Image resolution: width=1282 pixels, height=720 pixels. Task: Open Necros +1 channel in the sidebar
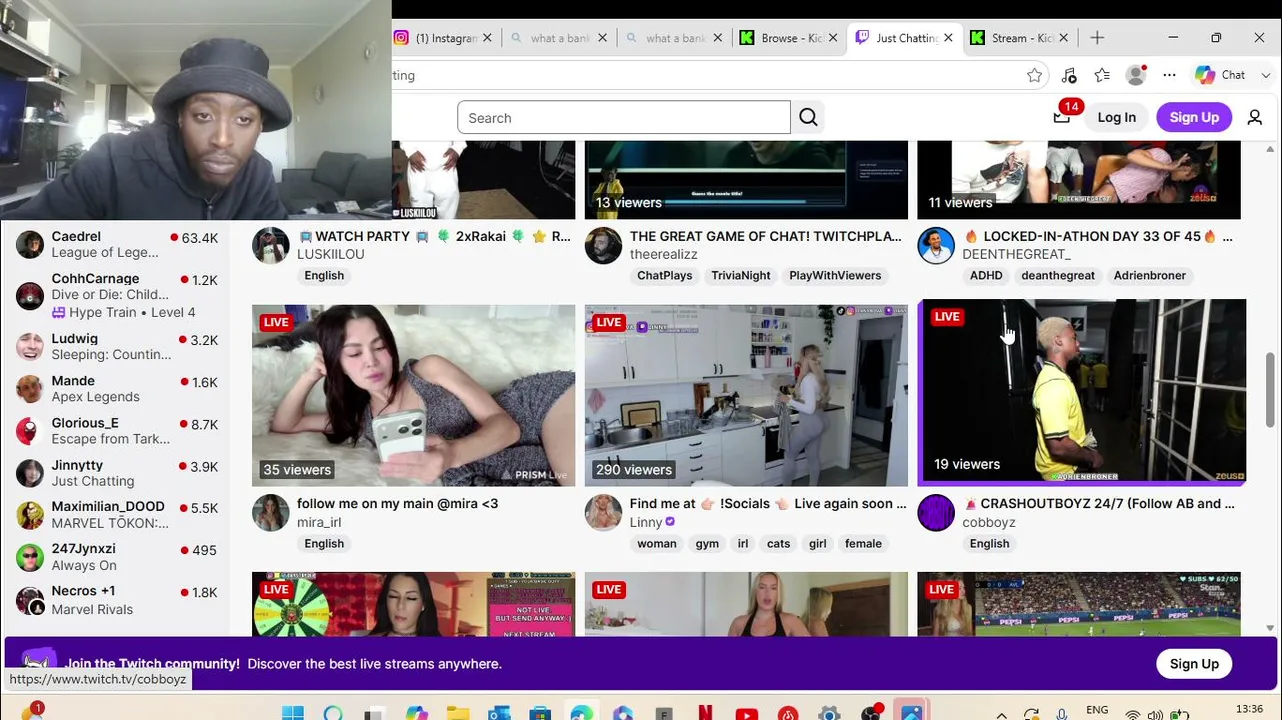[x=117, y=600]
